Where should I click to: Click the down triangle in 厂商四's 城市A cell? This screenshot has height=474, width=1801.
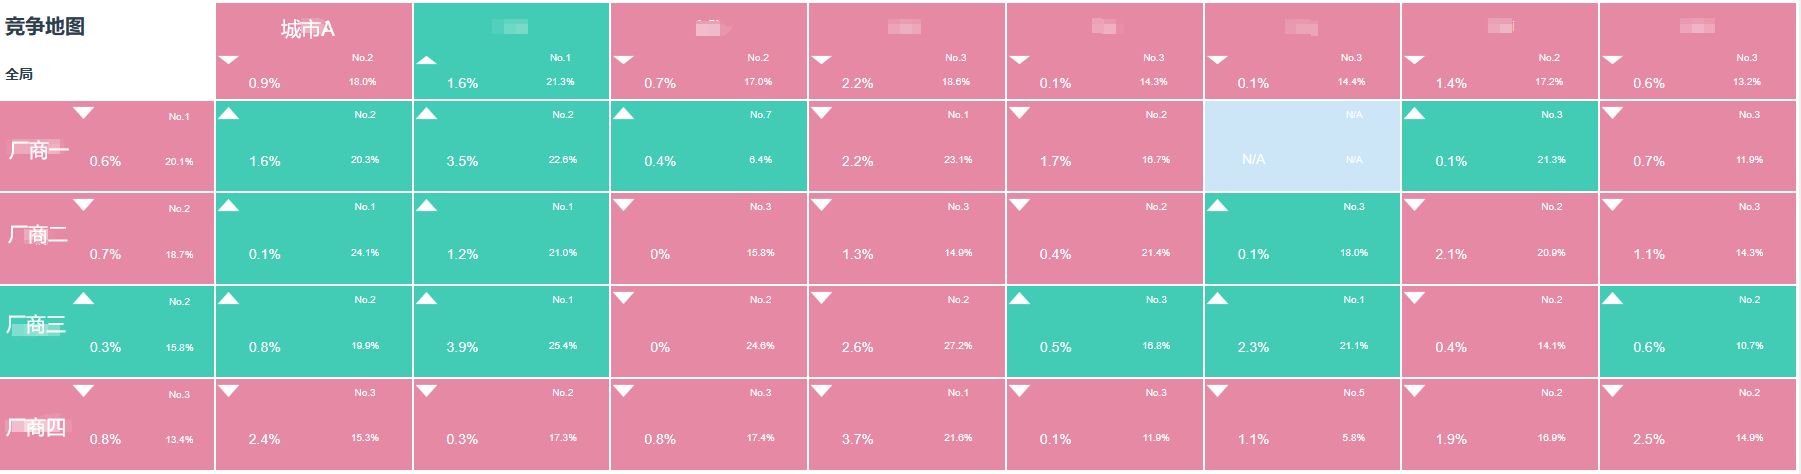[x=229, y=391]
